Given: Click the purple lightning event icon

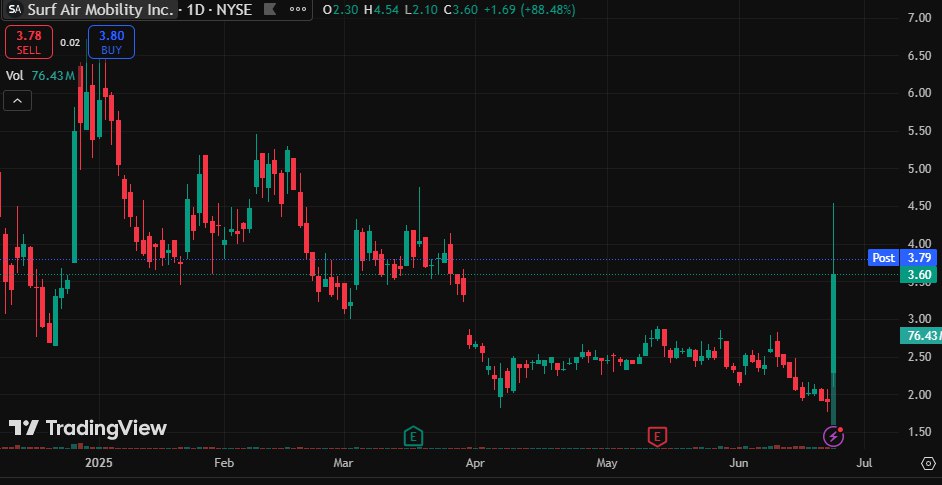Looking at the screenshot, I should [833, 436].
